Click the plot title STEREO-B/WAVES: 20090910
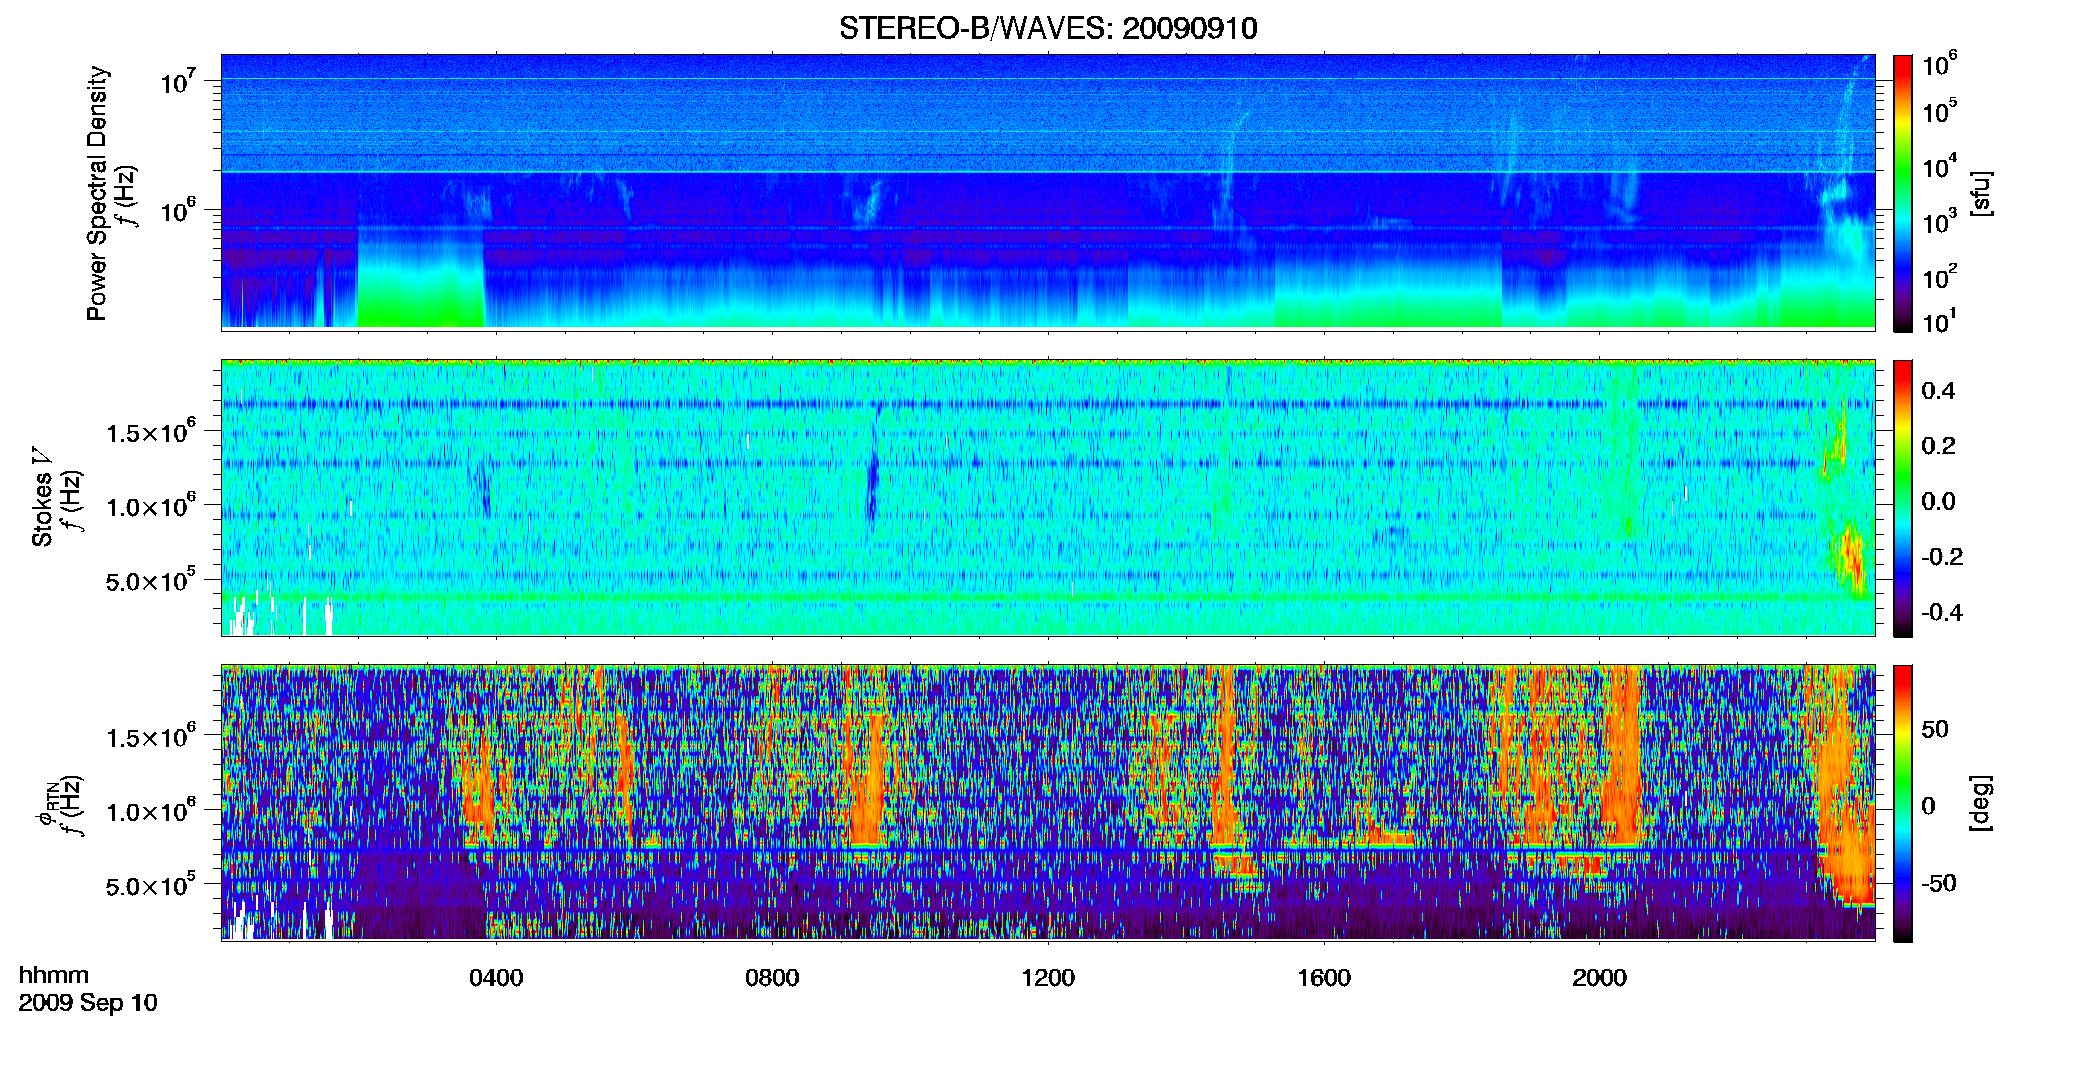The image size is (2096, 1080). click(x=1048, y=28)
